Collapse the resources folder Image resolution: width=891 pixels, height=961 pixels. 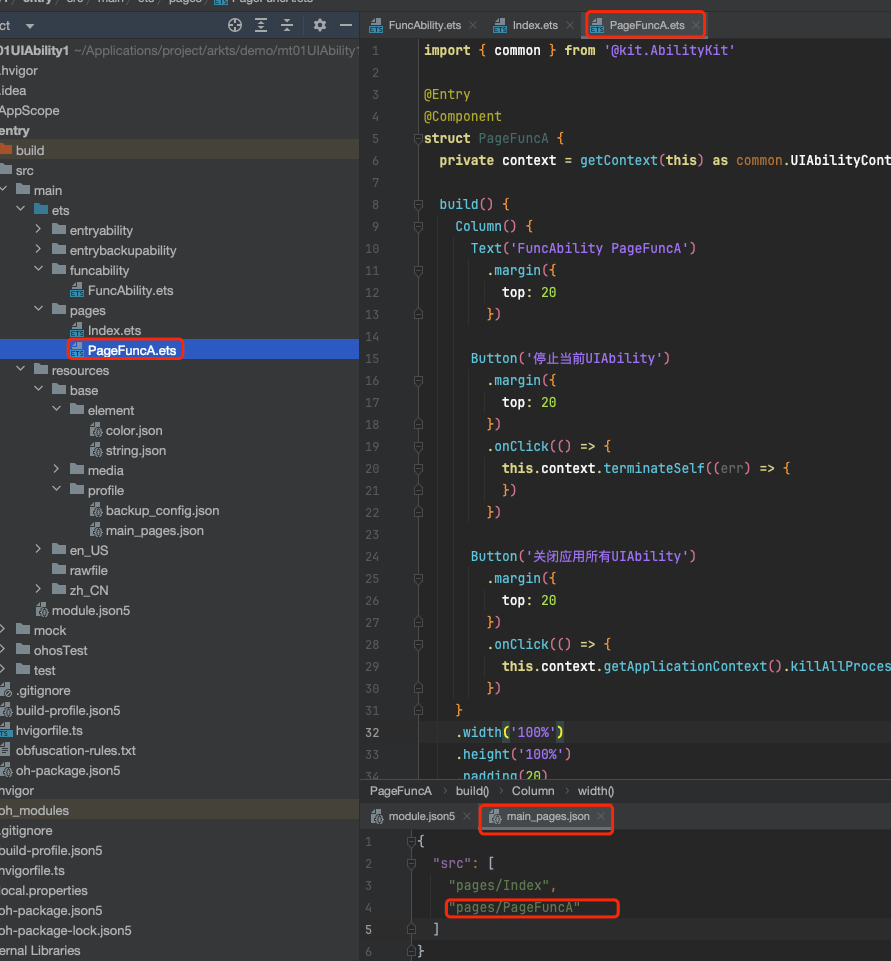click(x=21, y=370)
